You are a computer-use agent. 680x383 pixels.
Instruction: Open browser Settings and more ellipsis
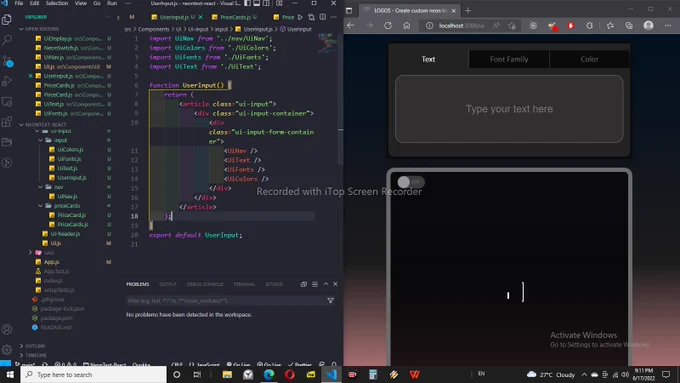click(x=668, y=26)
